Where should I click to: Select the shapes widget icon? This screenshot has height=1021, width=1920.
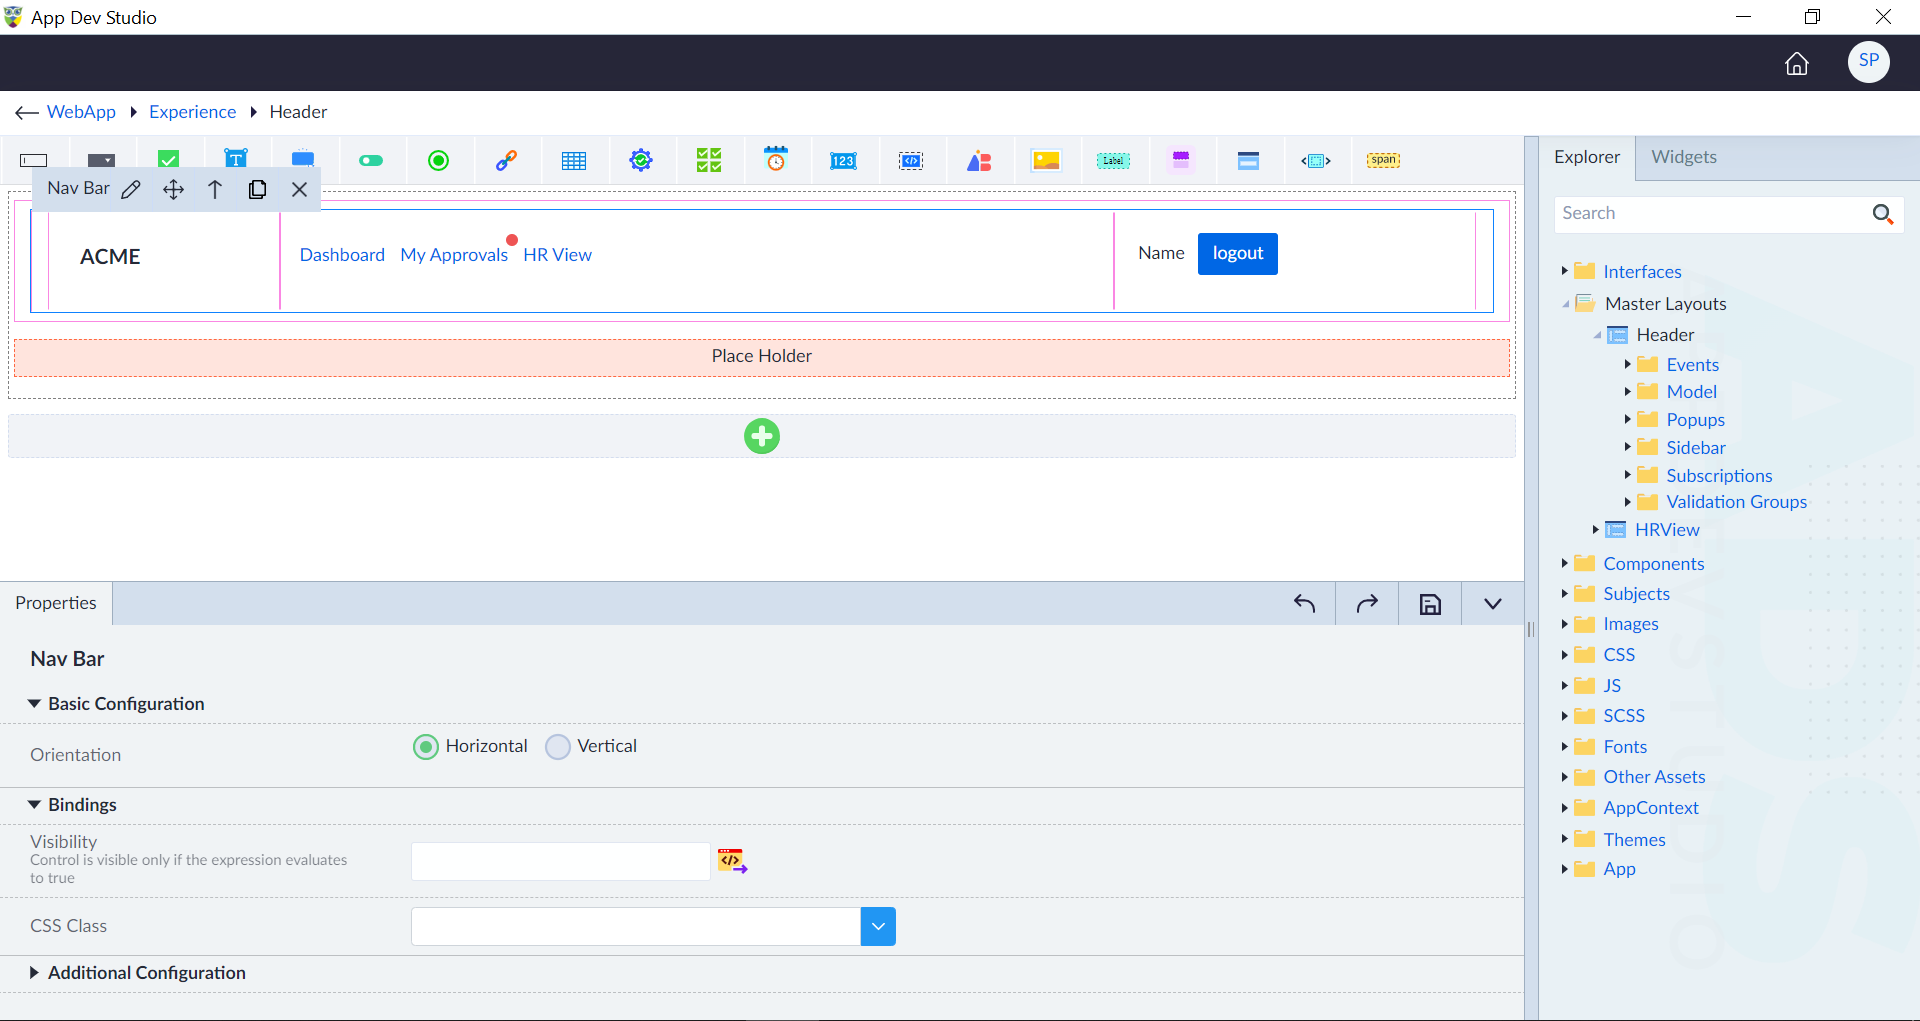click(x=979, y=161)
